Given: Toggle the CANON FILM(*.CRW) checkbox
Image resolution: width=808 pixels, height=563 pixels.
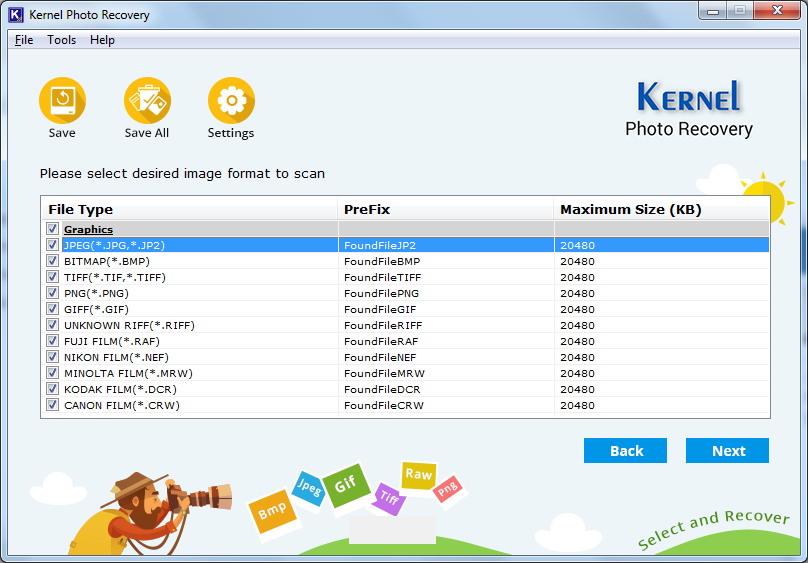Looking at the screenshot, I should click(x=52, y=404).
